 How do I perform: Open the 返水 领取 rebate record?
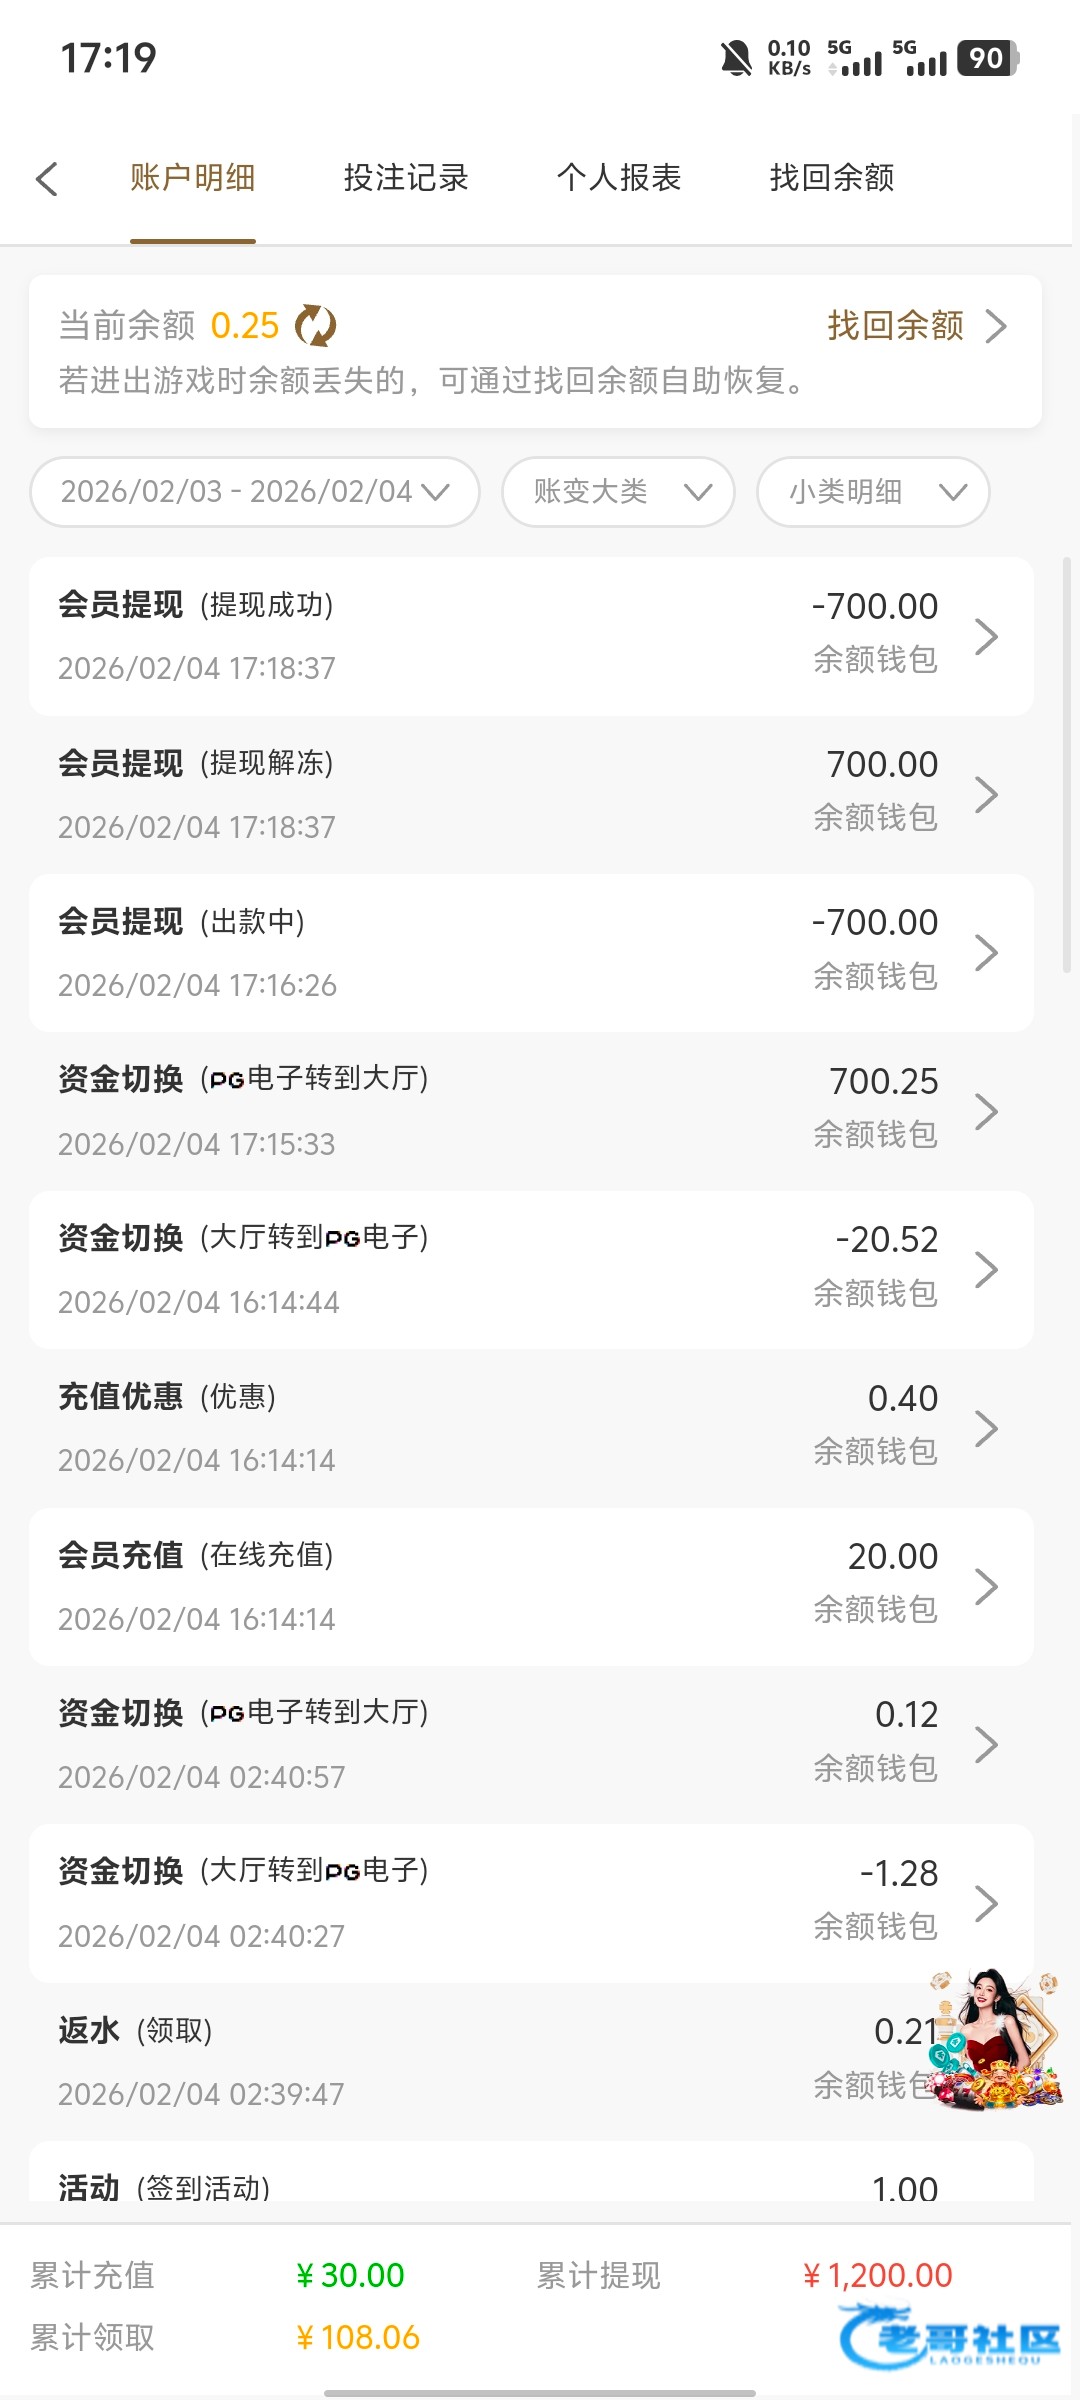tap(450, 2060)
